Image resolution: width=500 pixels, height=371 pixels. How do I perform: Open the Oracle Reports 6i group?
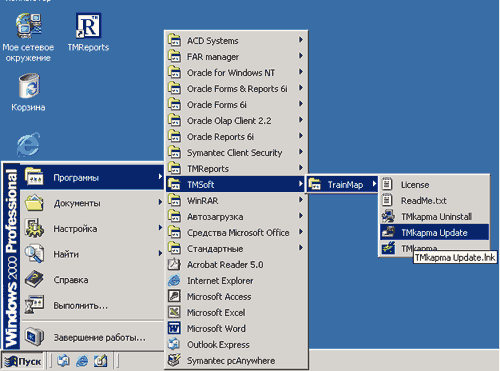(236, 136)
